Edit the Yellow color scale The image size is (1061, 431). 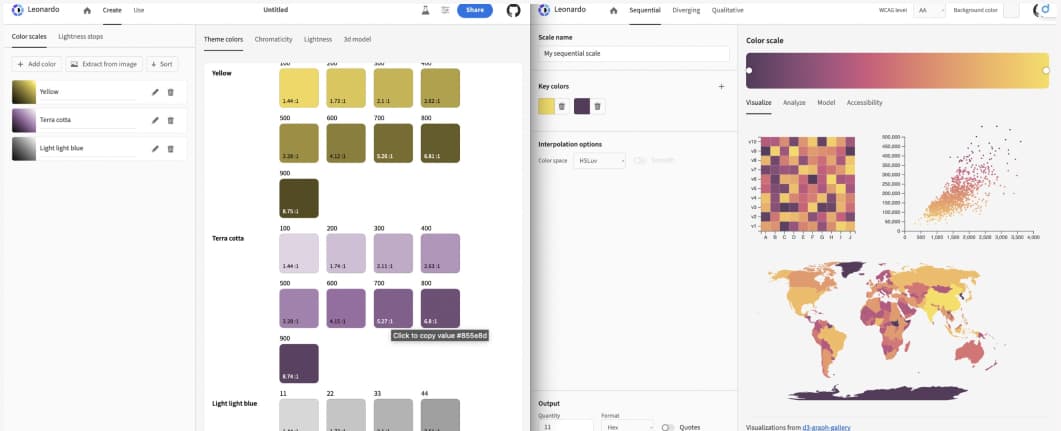pos(155,92)
